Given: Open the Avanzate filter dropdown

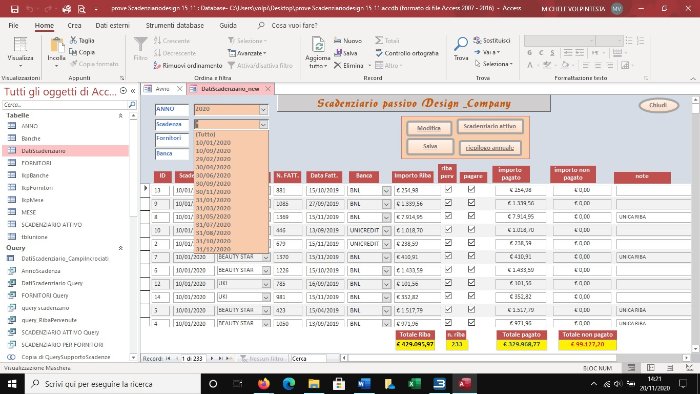Looking at the screenshot, I should coord(247,53).
